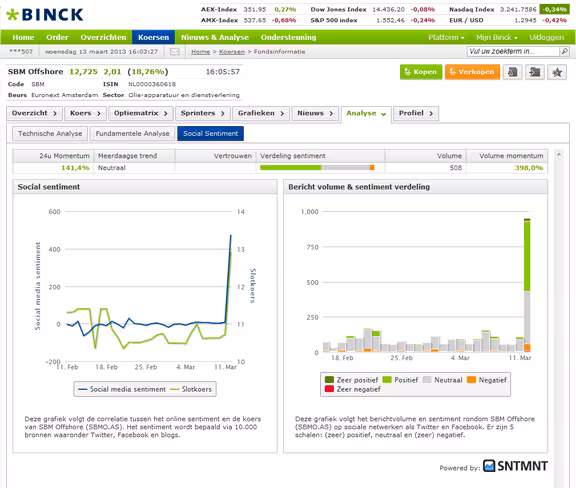Expand the Koers tab
Image resolution: width=576 pixels, height=488 pixels.
(x=86, y=113)
